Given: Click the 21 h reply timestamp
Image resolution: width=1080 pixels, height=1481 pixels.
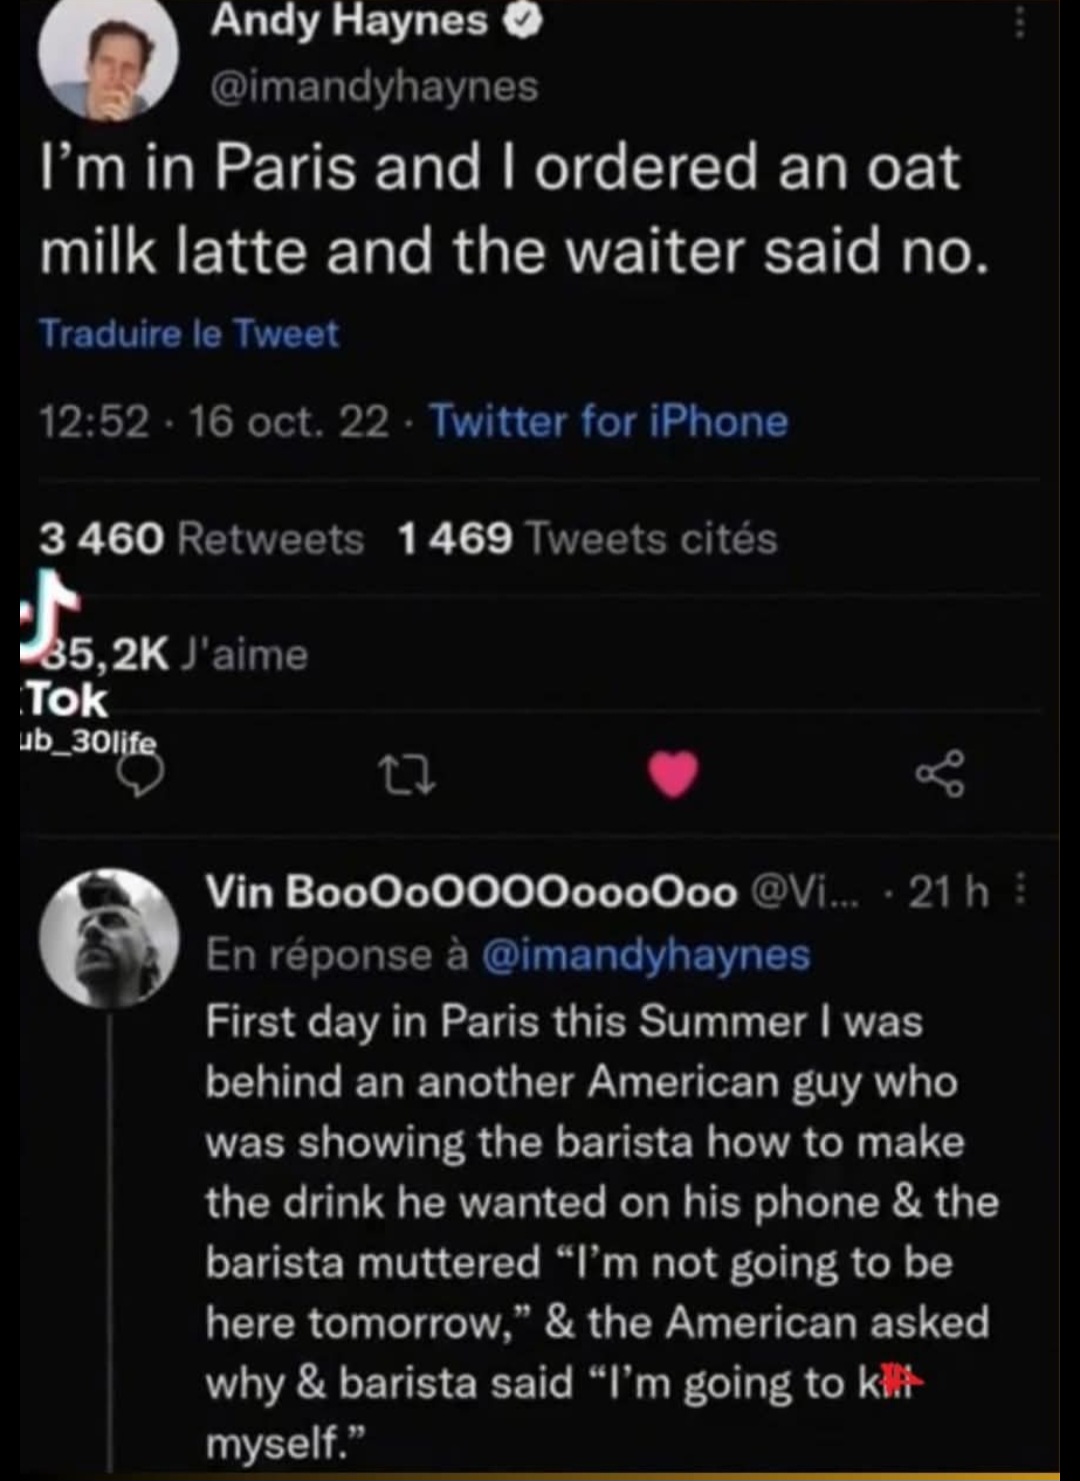Looking at the screenshot, I should tap(947, 892).
